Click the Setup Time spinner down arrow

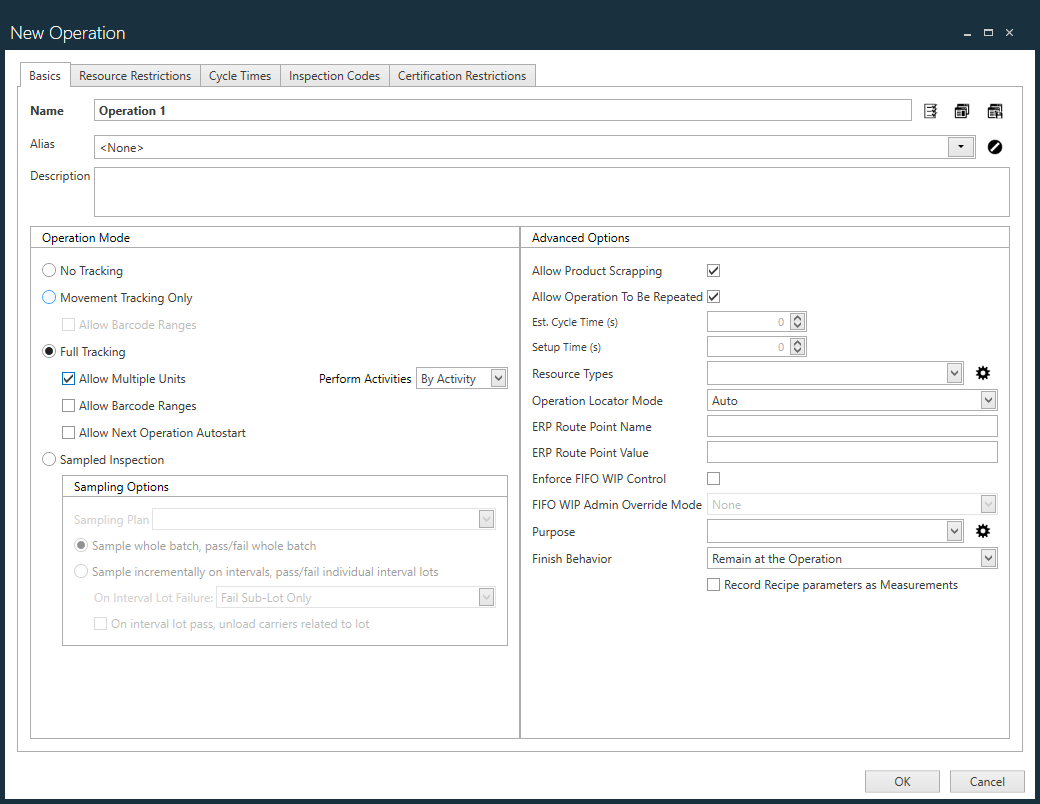click(797, 350)
